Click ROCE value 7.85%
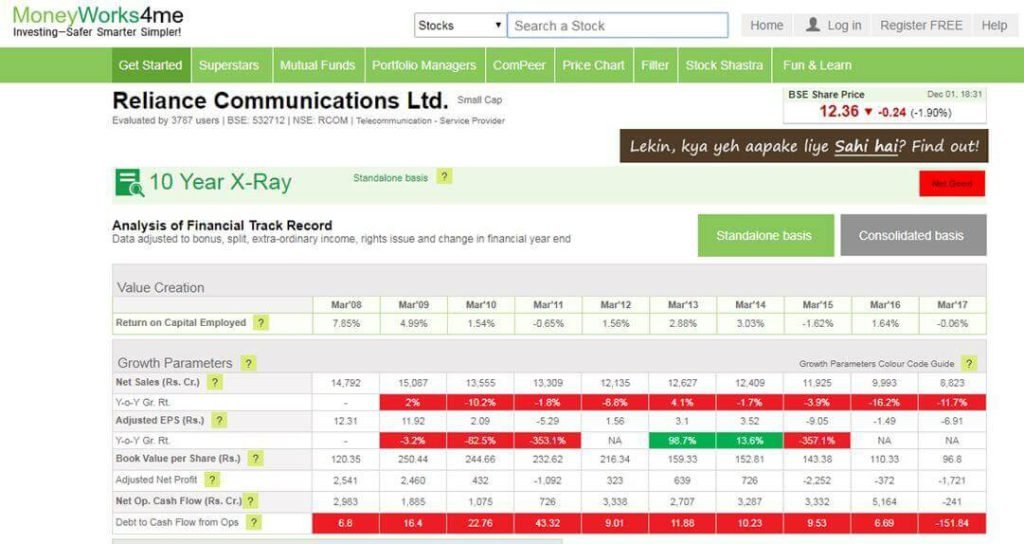Screen dimensions: 1024x544 tap(346, 323)
